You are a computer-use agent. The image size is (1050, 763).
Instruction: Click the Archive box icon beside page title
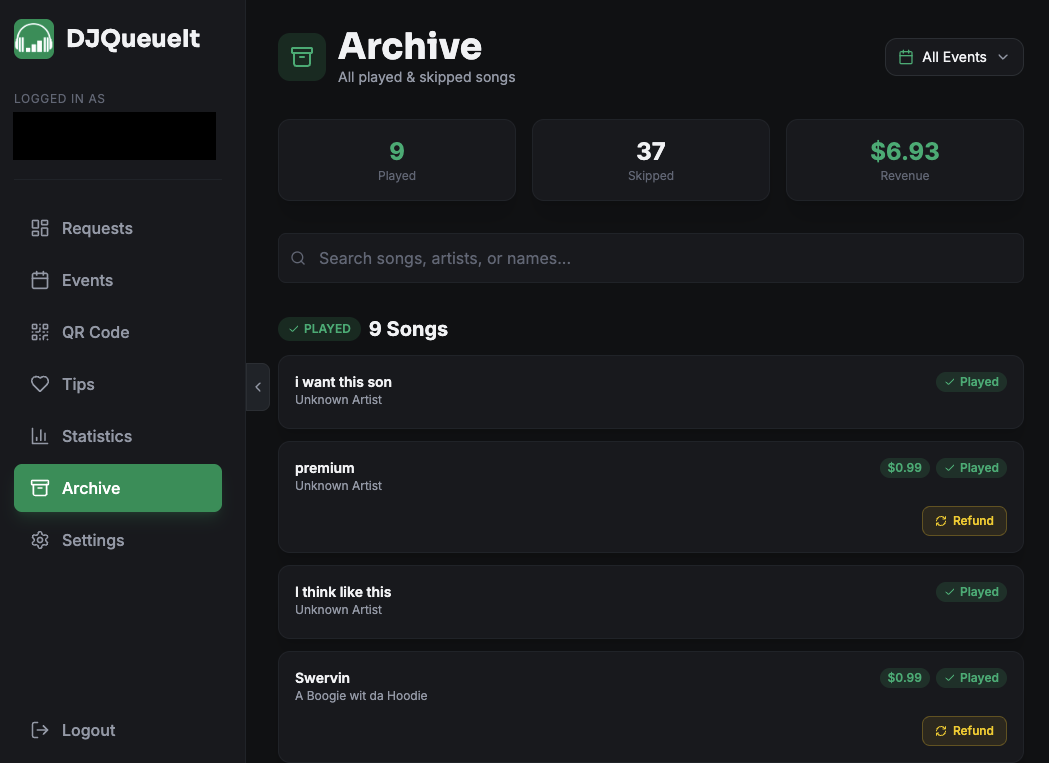pos(301,57)
